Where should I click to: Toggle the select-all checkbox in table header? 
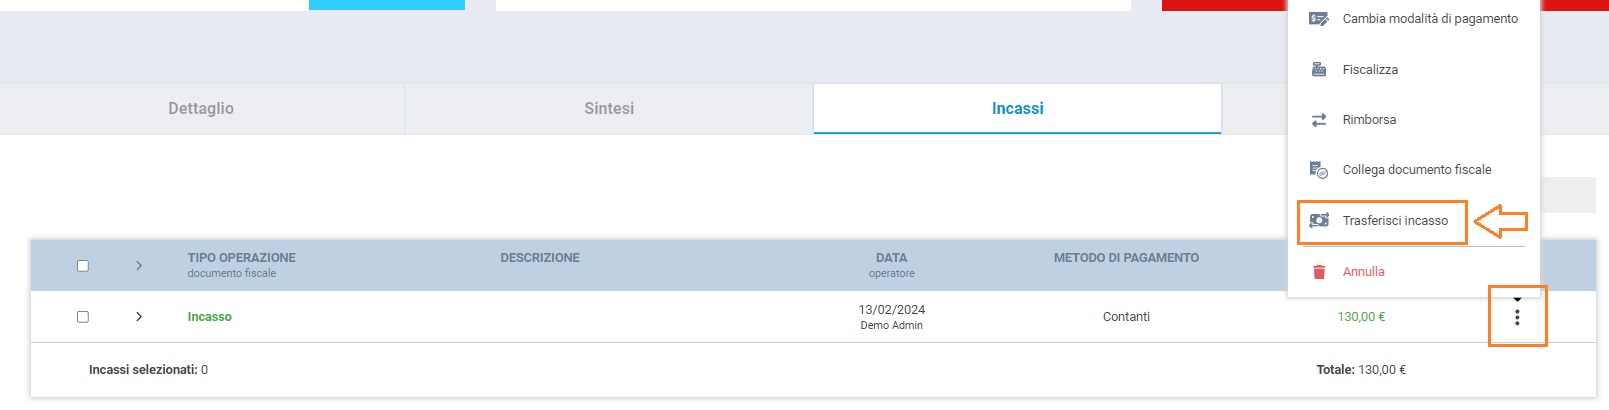click(x=83, y=266)
